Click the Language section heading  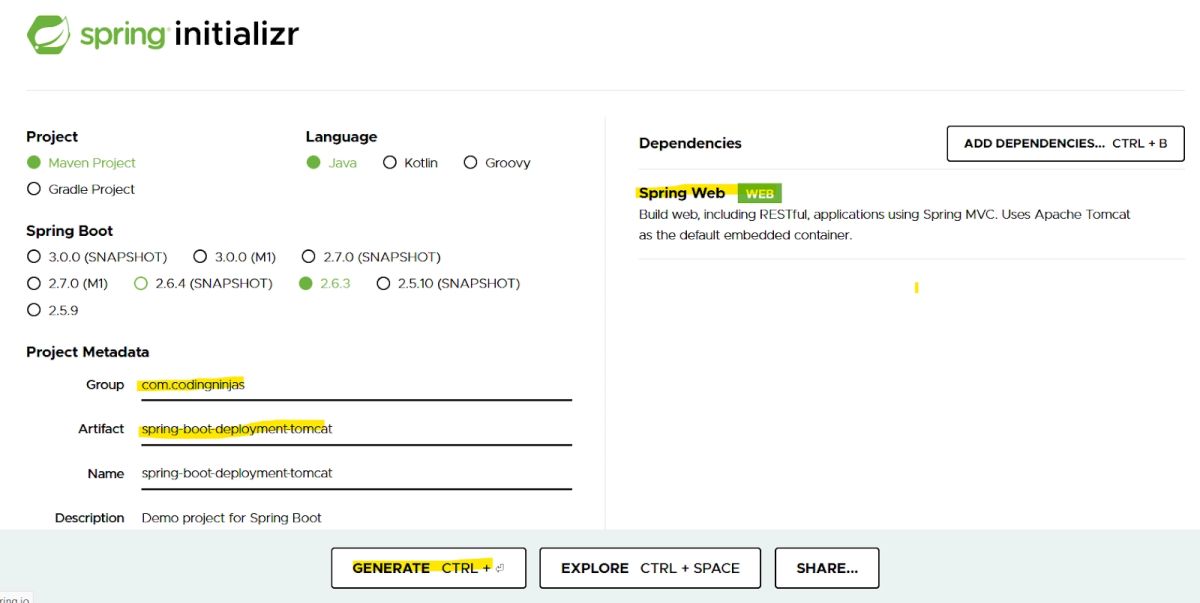(341, 137)
